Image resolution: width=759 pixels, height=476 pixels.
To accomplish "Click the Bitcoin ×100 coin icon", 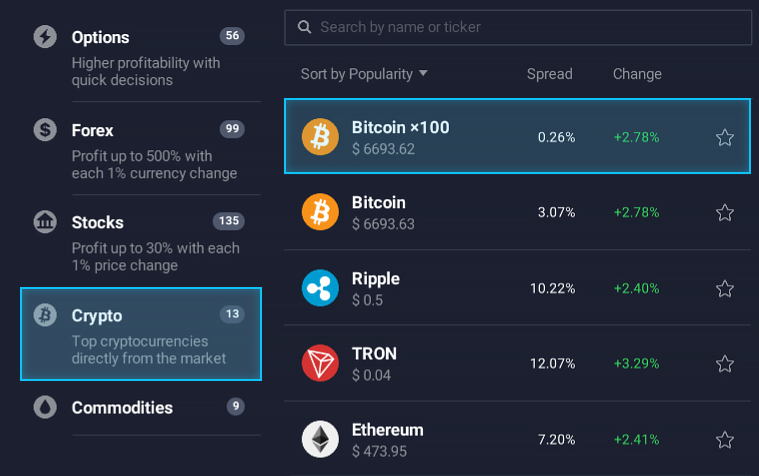I will (321, 137).
